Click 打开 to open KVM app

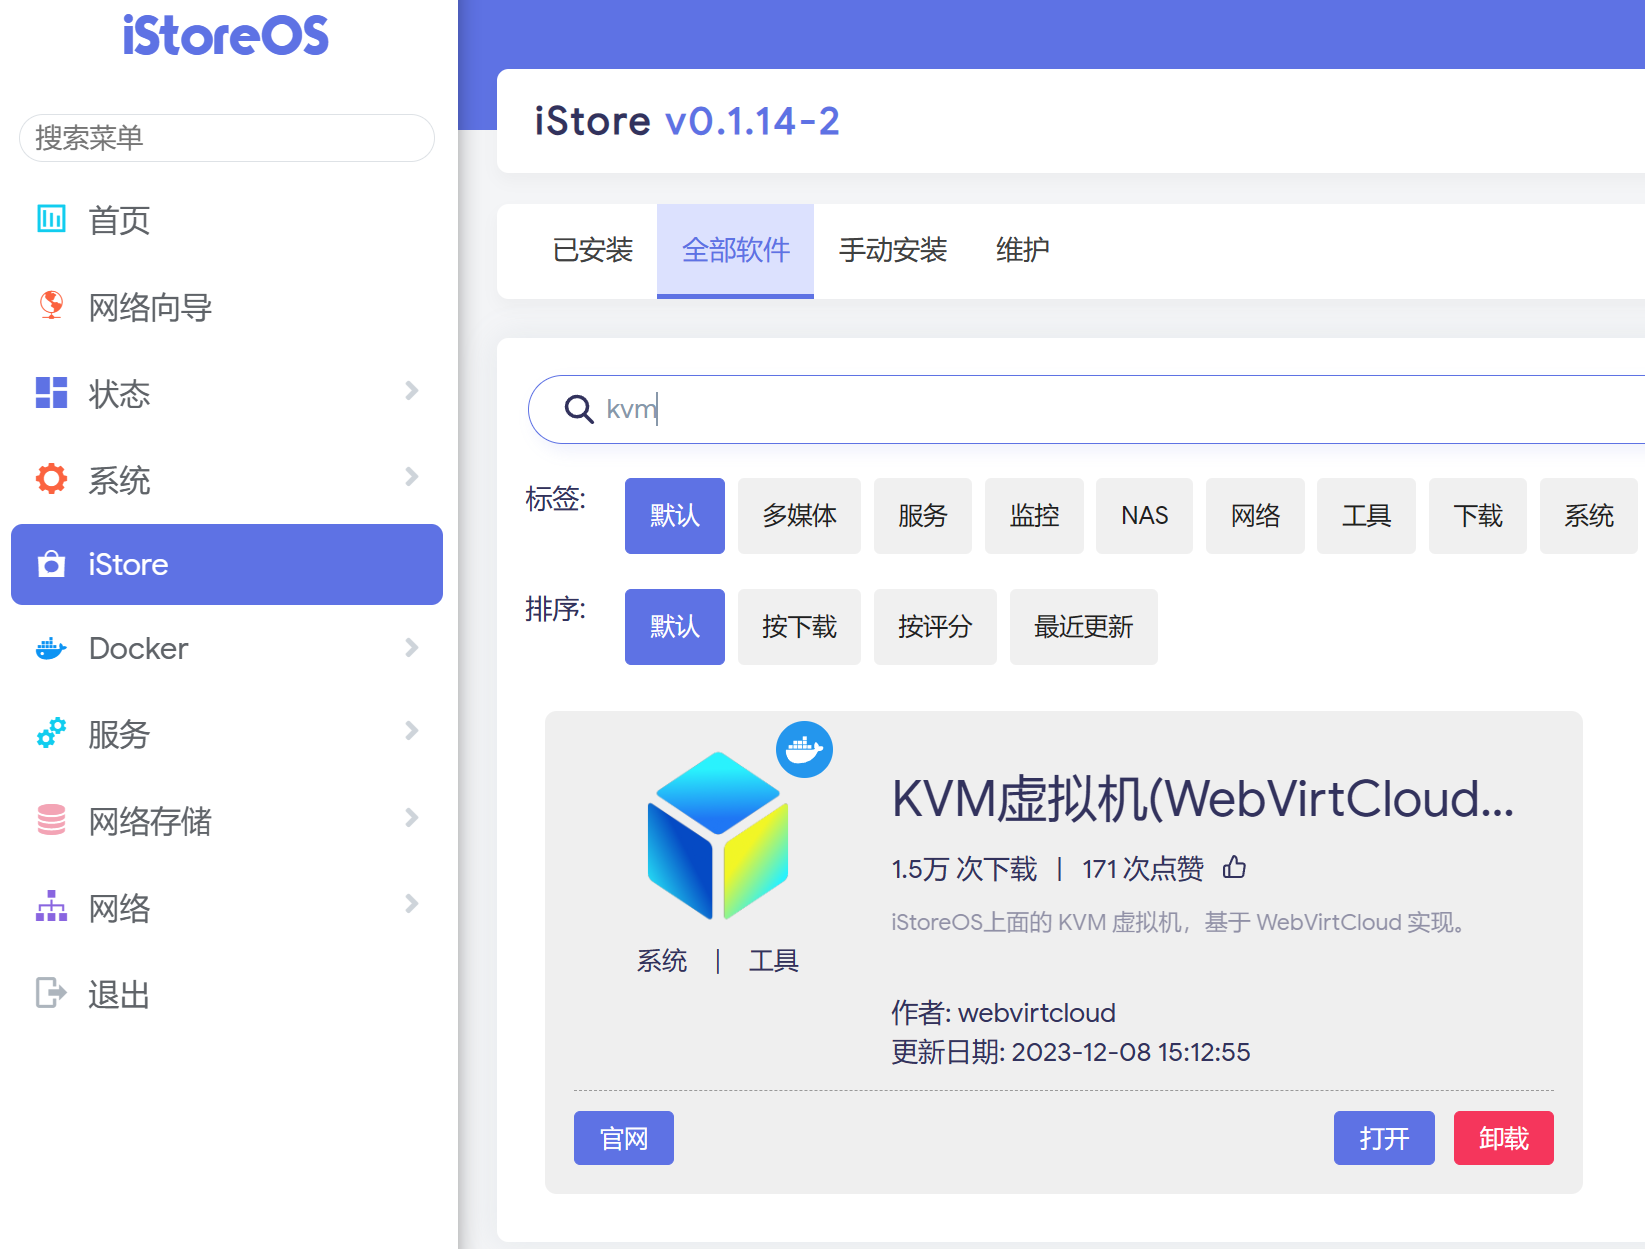pyautogui.click(x=1384, y=1138)
